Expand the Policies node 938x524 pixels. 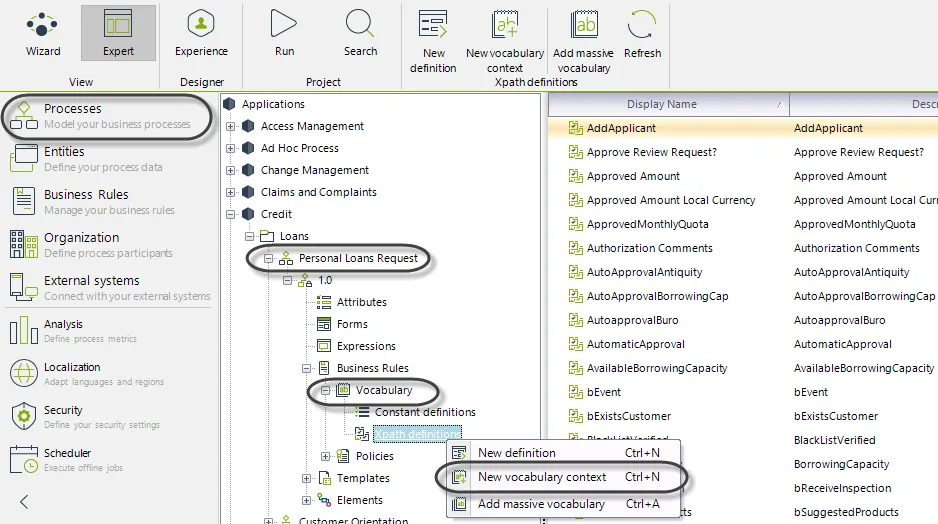[x=325, y=456]
